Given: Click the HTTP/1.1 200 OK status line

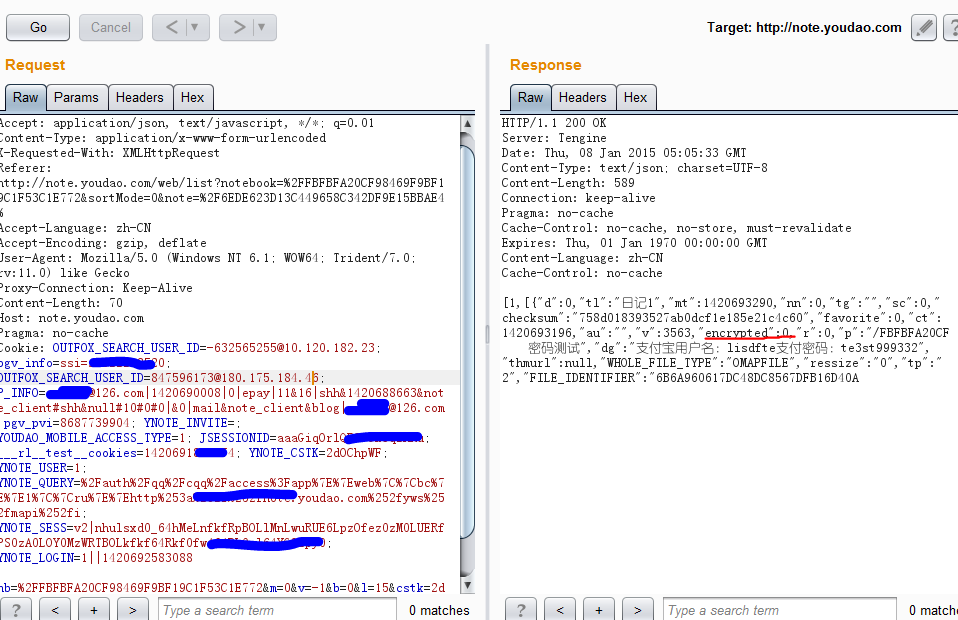Looking at the screenshot, I should tap(554, 123).
